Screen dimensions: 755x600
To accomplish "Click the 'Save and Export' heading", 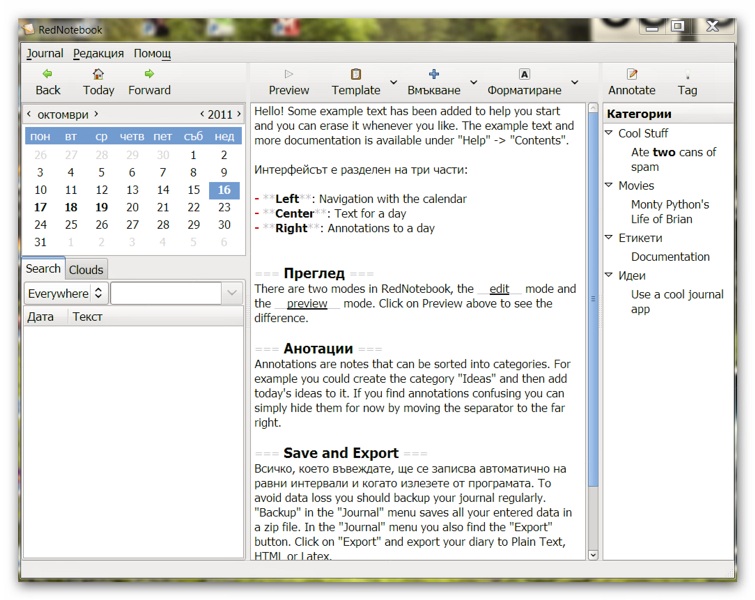I will click(x=341, y=453).
